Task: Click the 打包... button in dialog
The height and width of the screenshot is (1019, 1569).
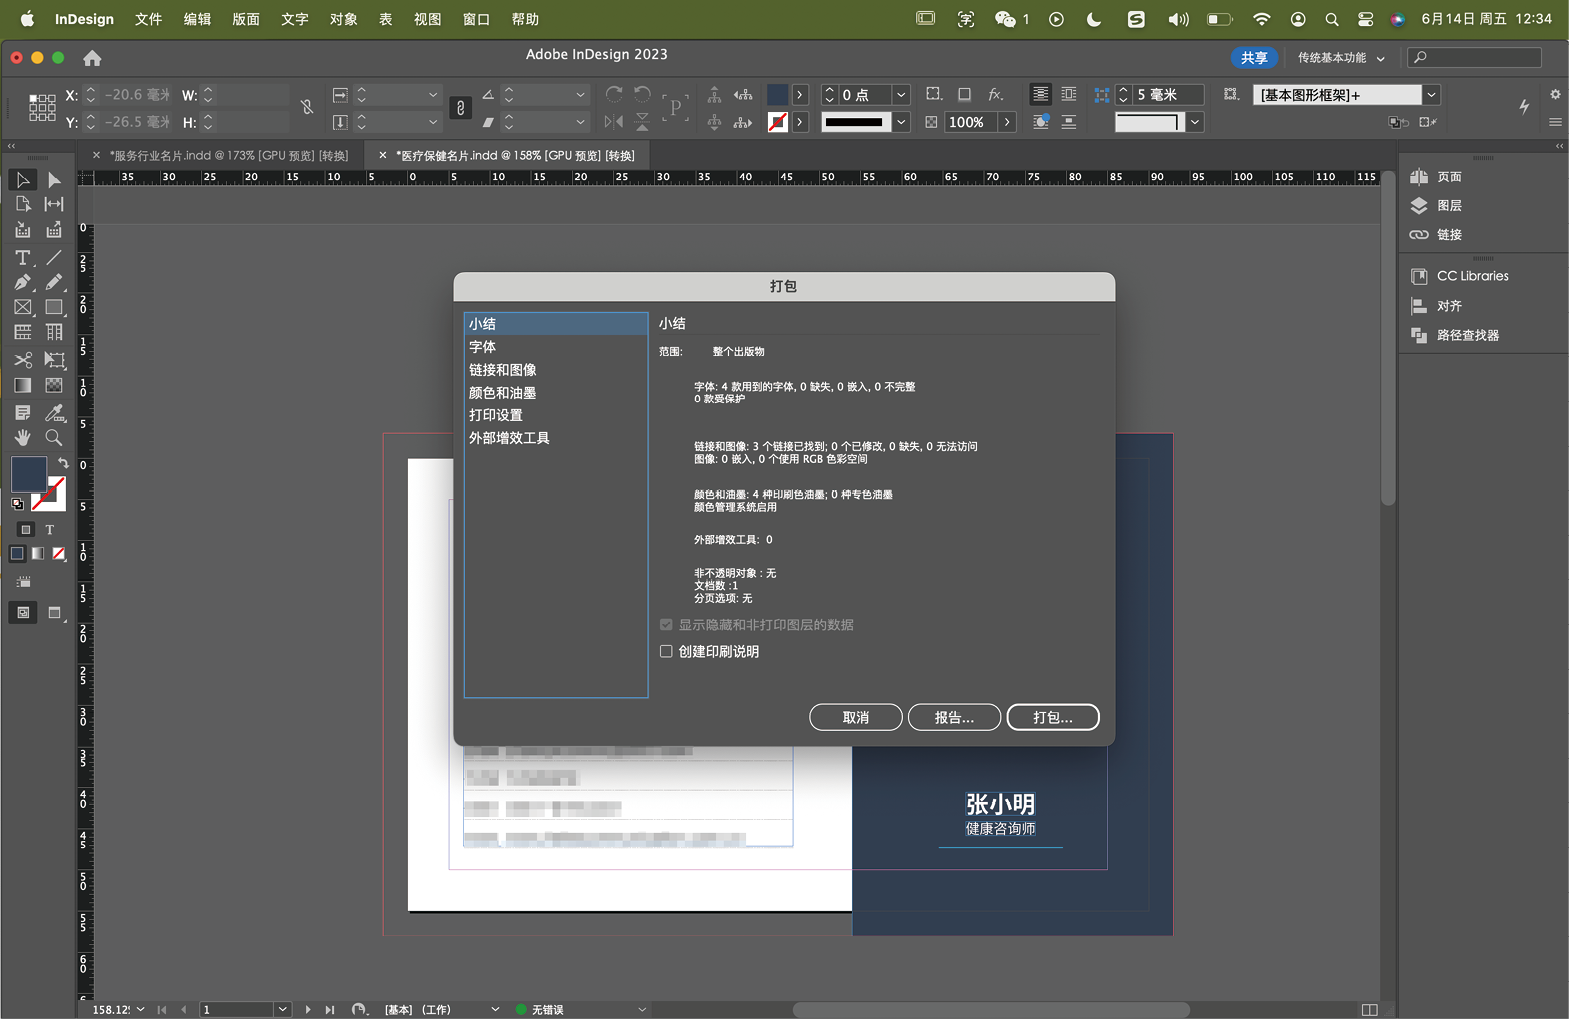Action: [x=1052, y=718]
